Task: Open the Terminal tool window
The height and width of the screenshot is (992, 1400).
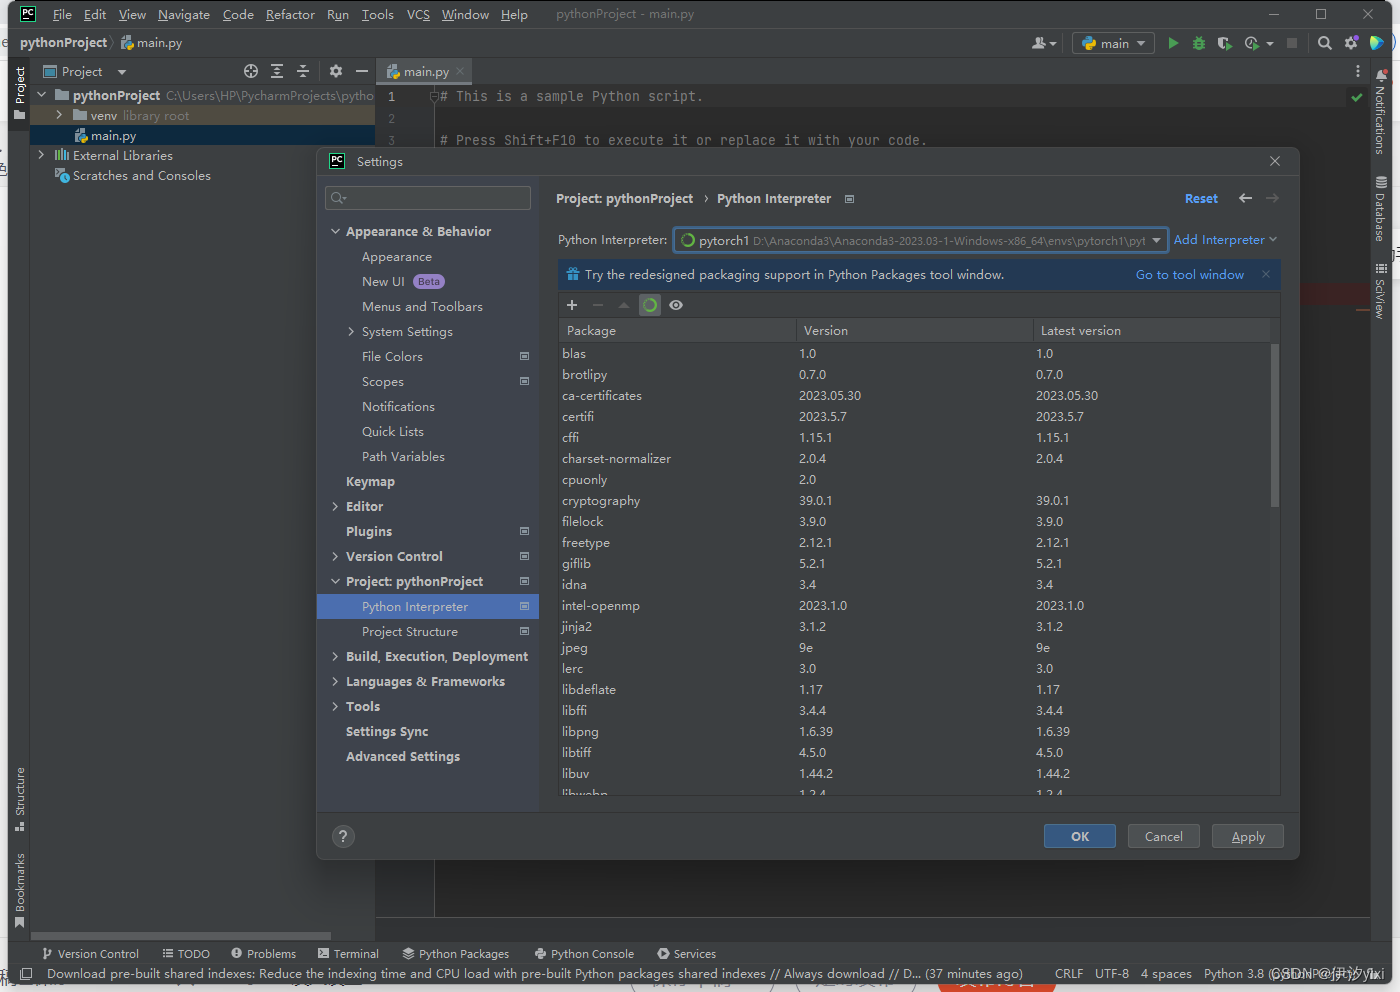Action: coord(348,954)
